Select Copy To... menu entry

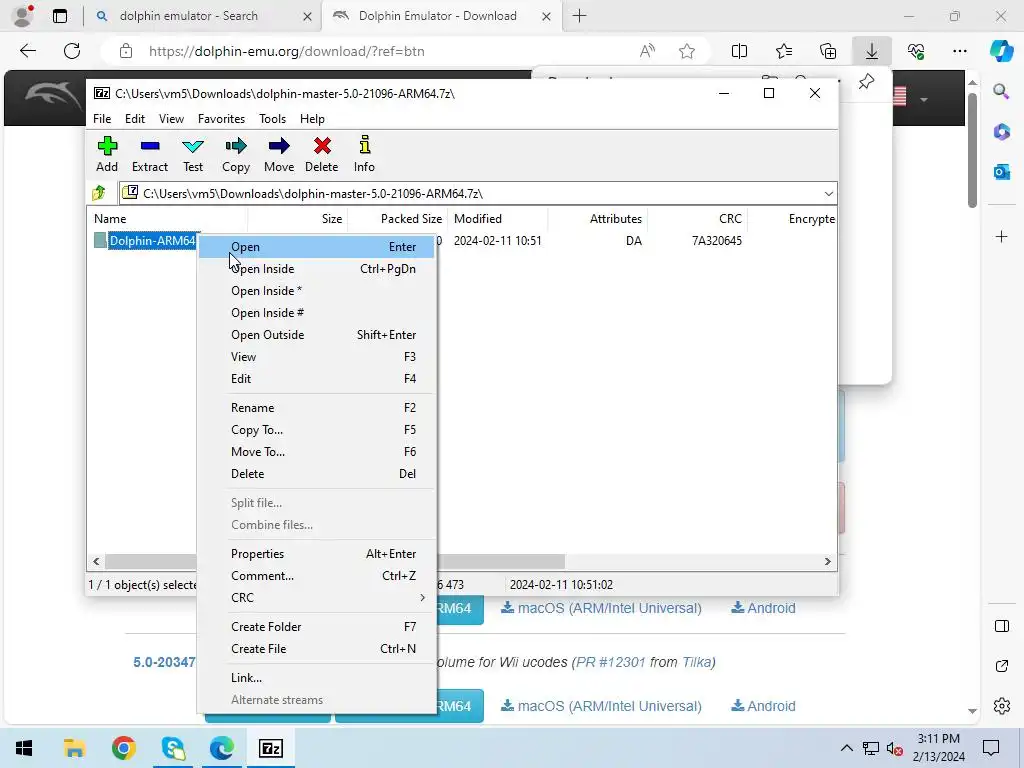pos(317,430)
